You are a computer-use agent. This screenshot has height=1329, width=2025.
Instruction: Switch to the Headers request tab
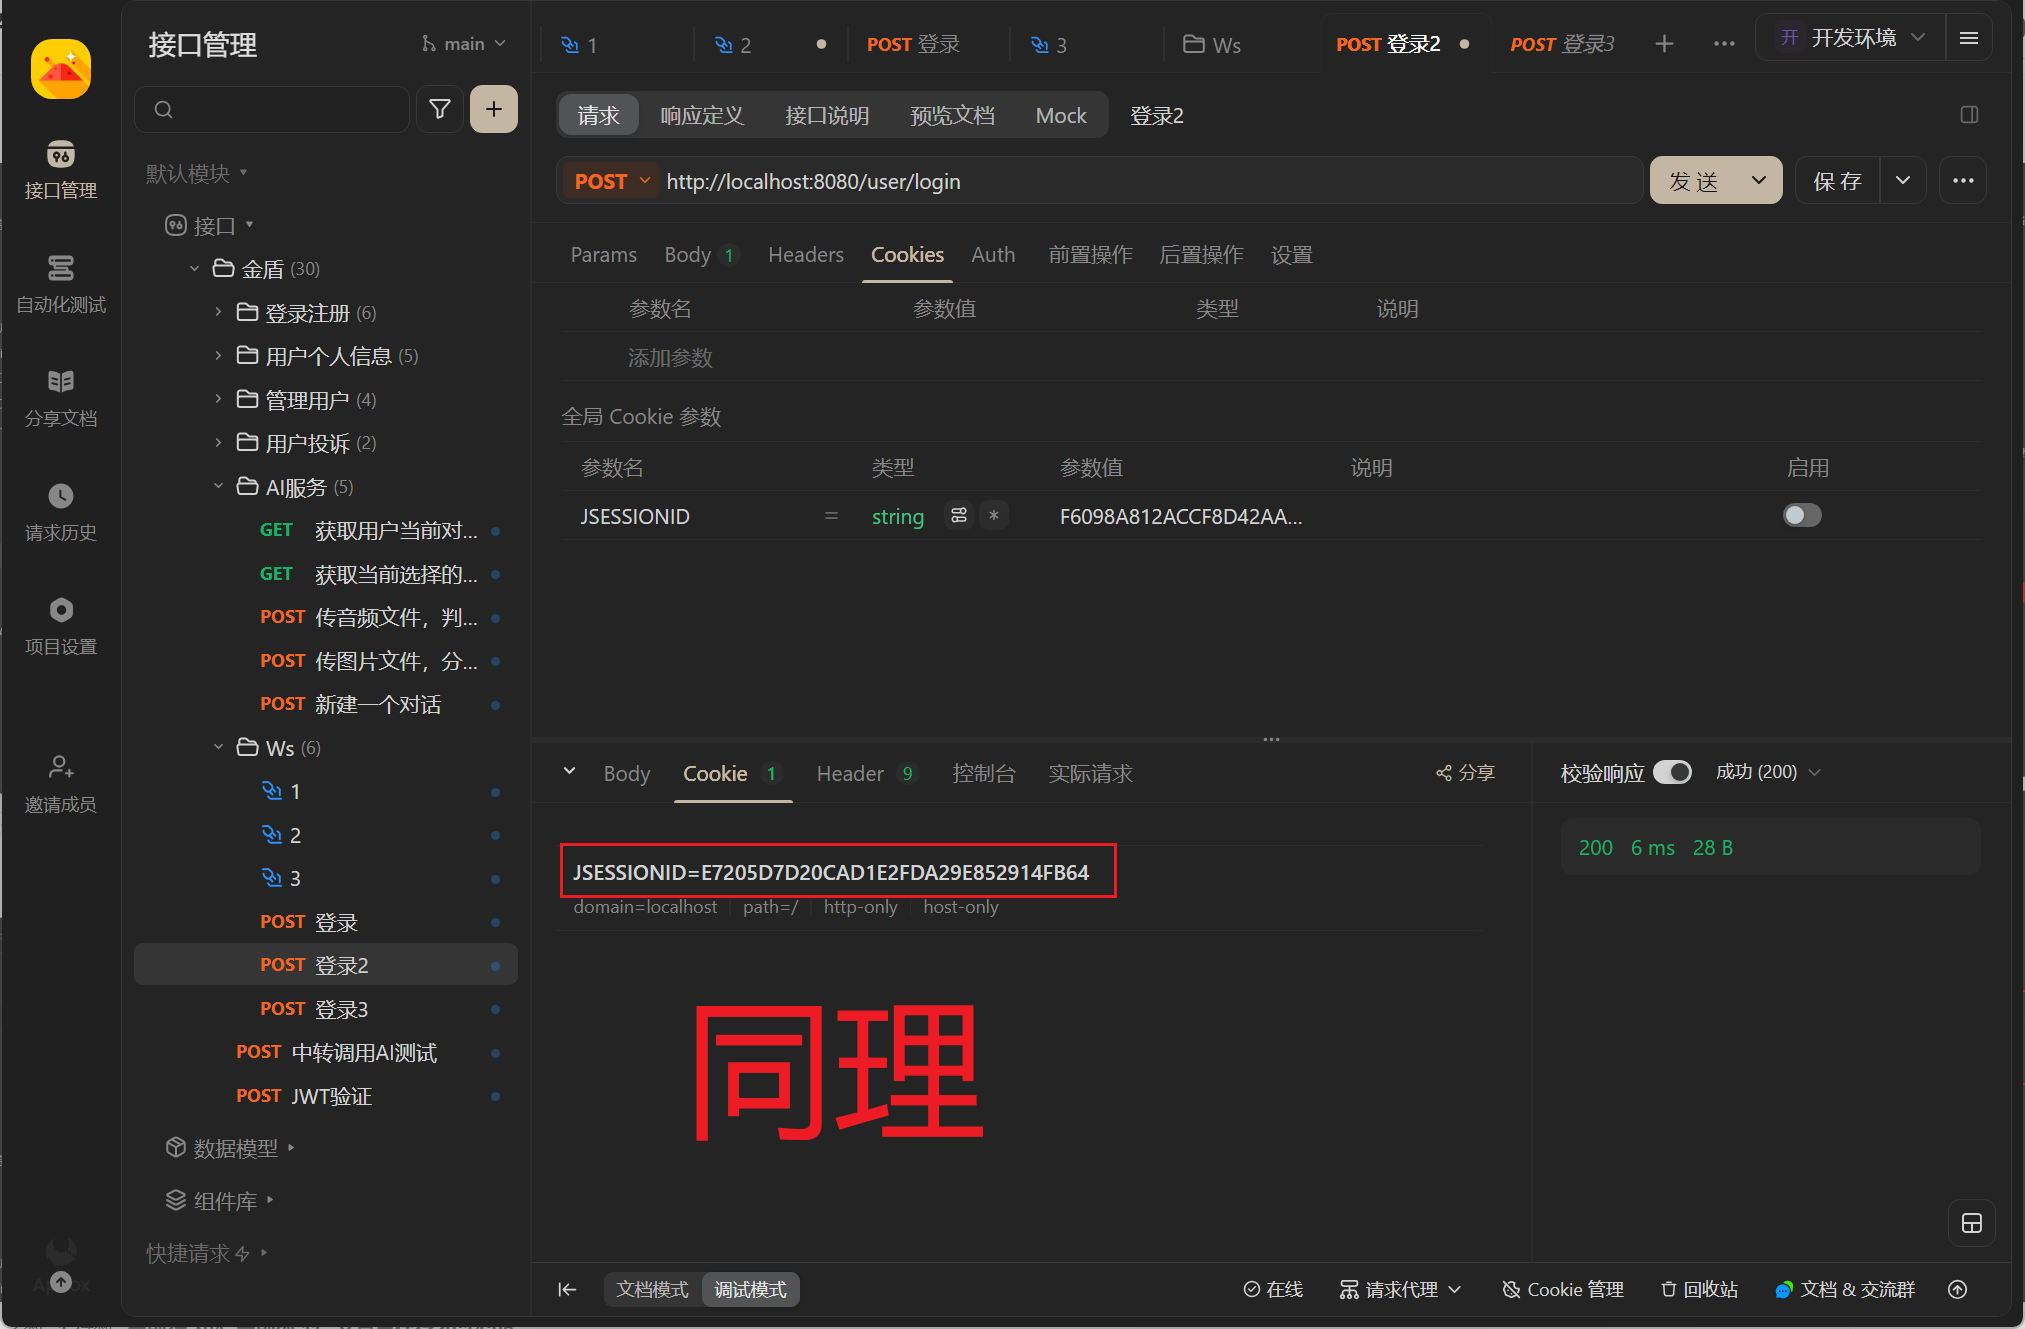click(x=805, y=255)
